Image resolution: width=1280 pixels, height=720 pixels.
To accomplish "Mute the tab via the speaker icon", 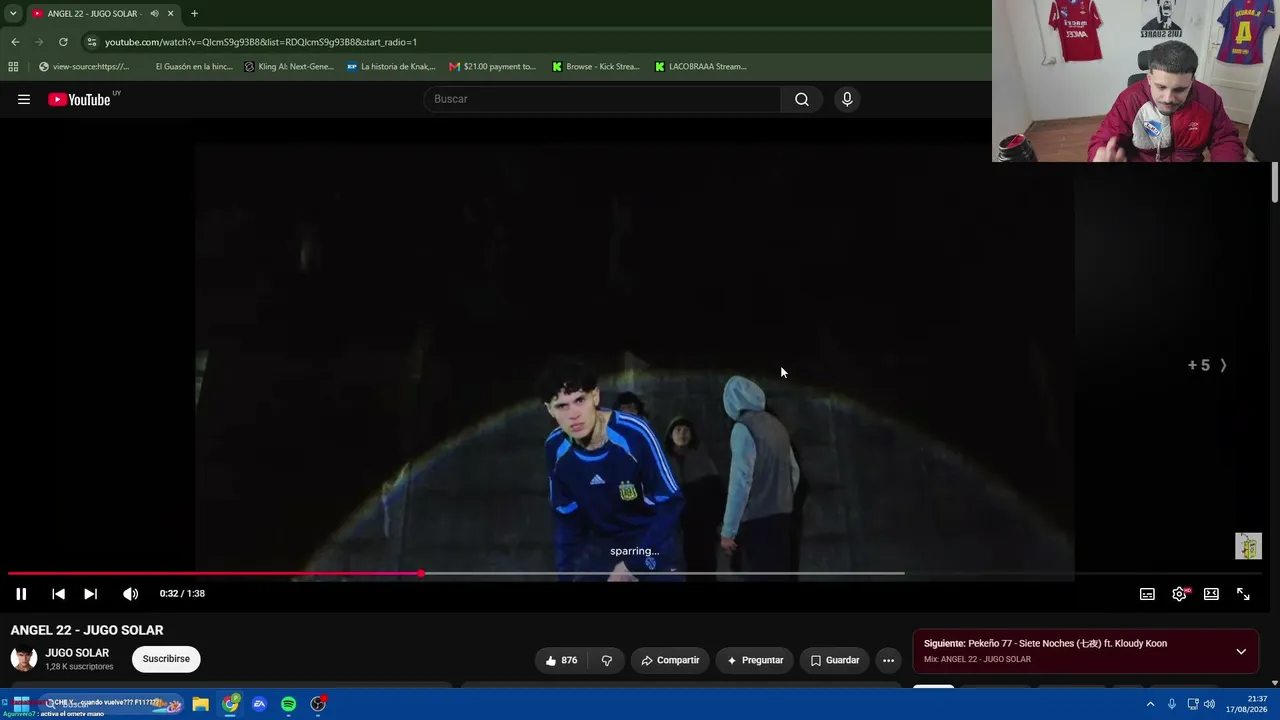I will pyautogui.click(x=154, y=14).
